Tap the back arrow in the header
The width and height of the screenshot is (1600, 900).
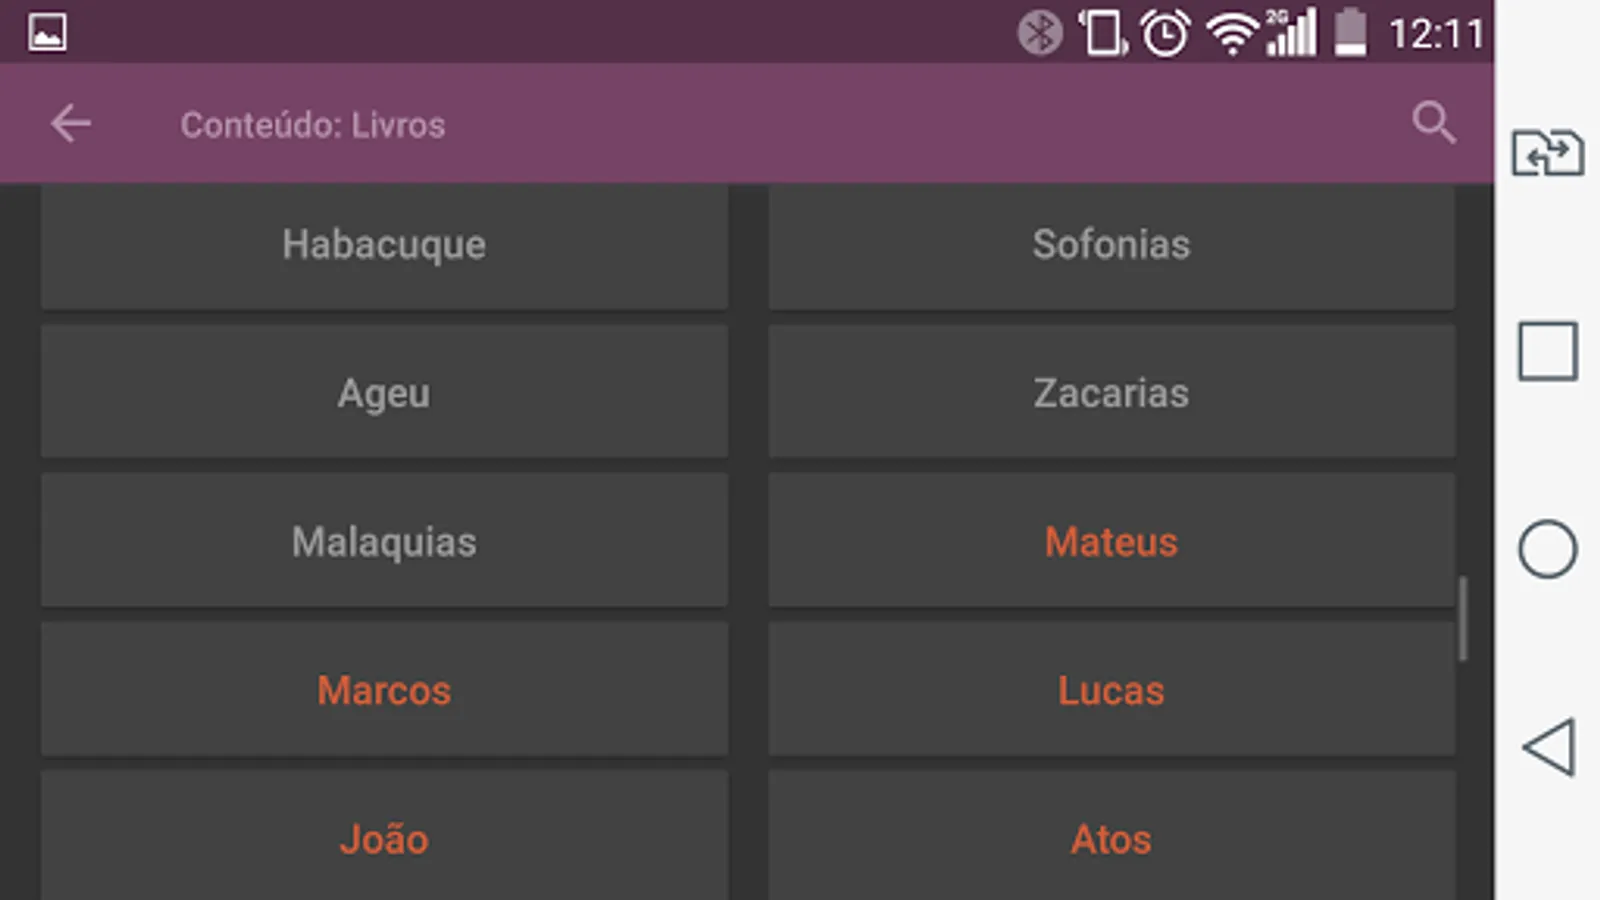pos(71,124)
